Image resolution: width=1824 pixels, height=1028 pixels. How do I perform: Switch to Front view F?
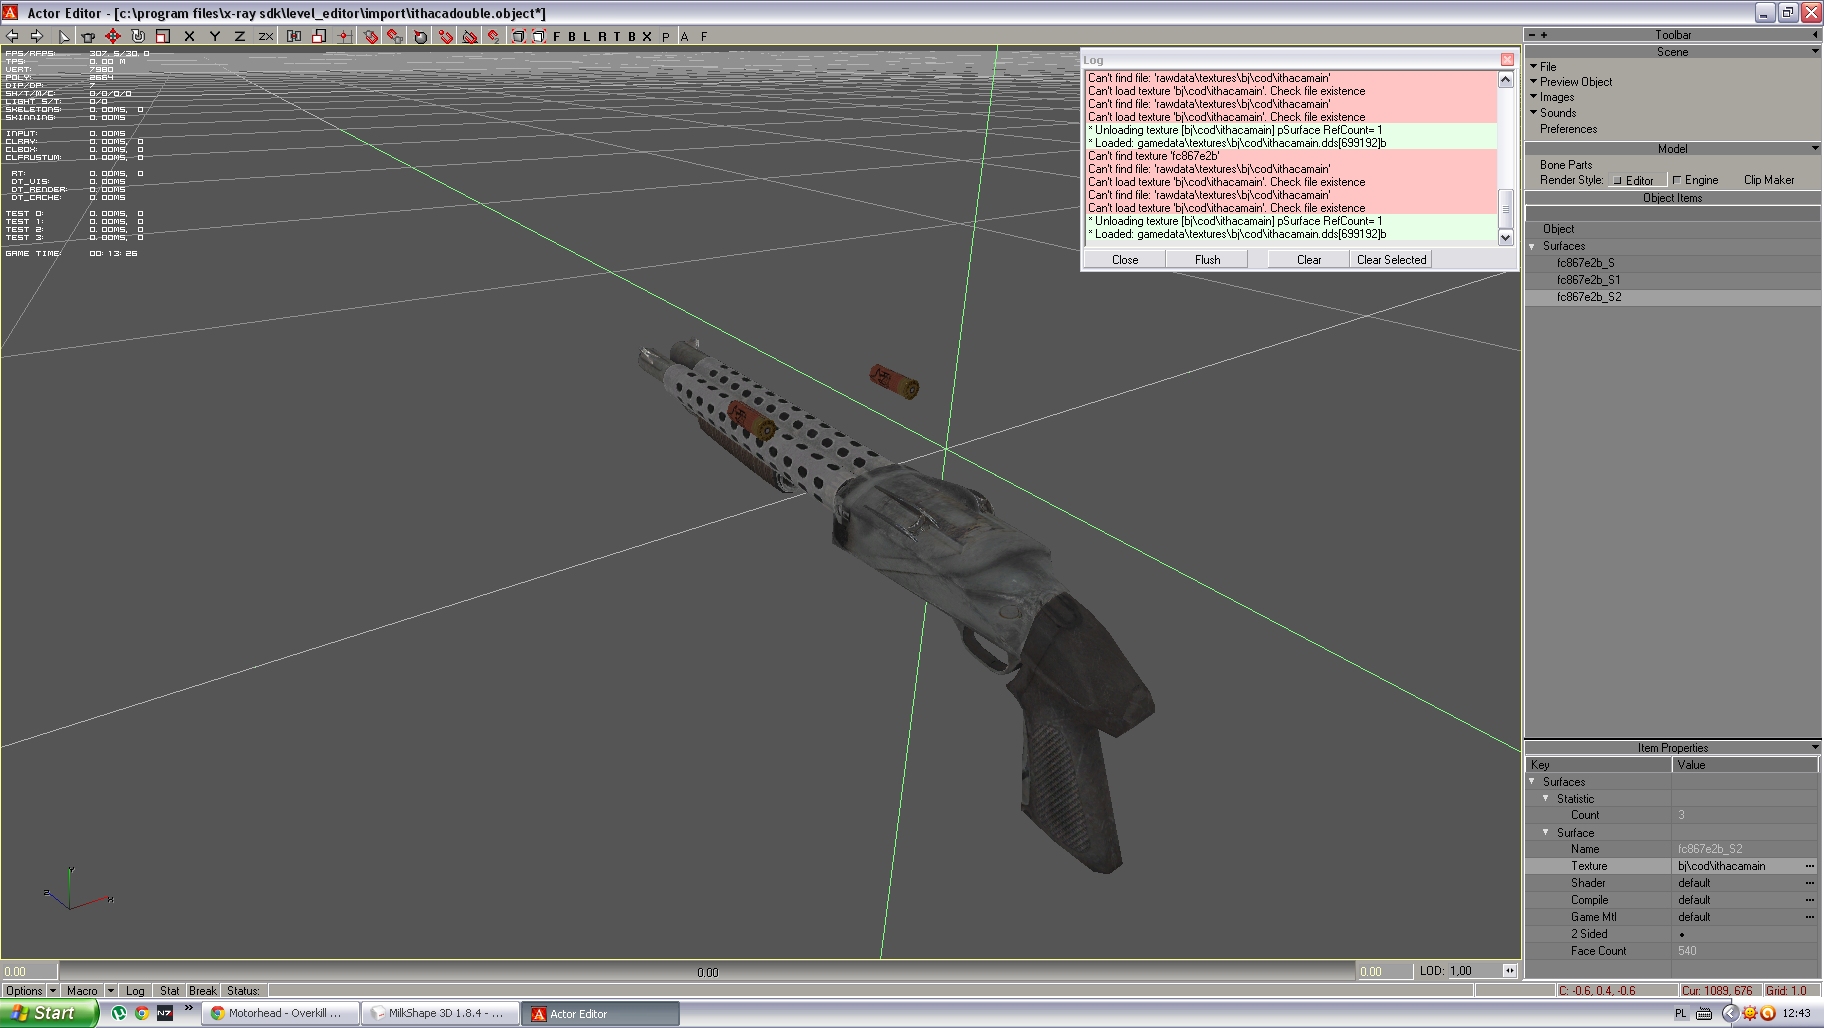(557, 36)
